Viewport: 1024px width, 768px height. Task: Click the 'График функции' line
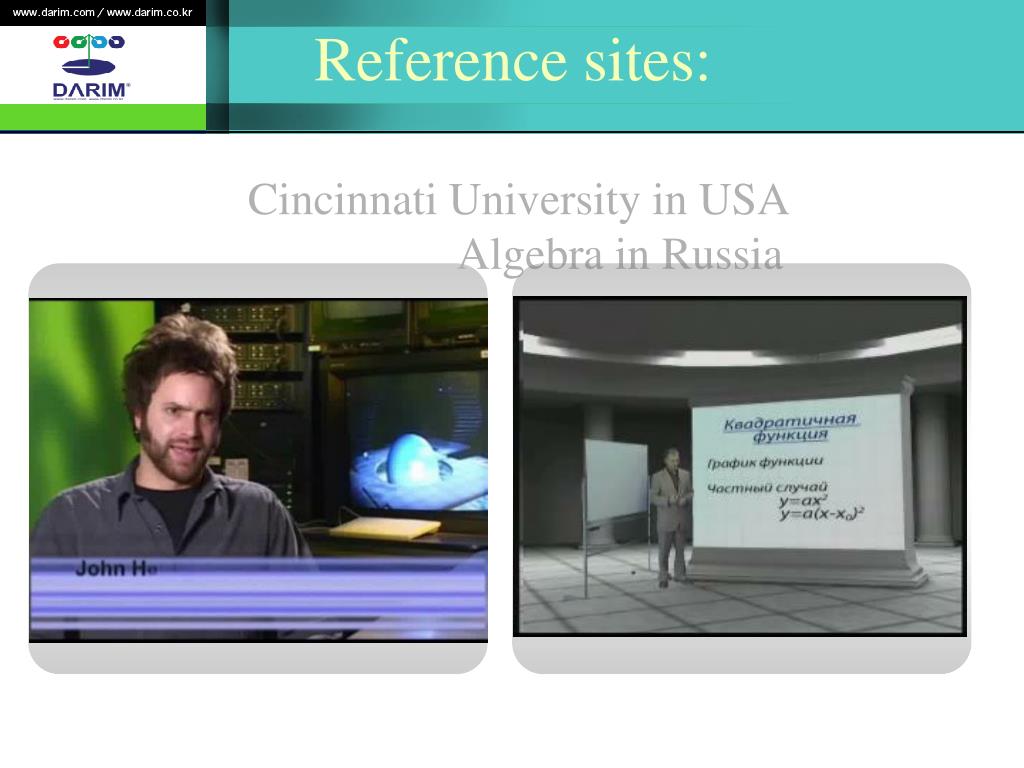765,462
